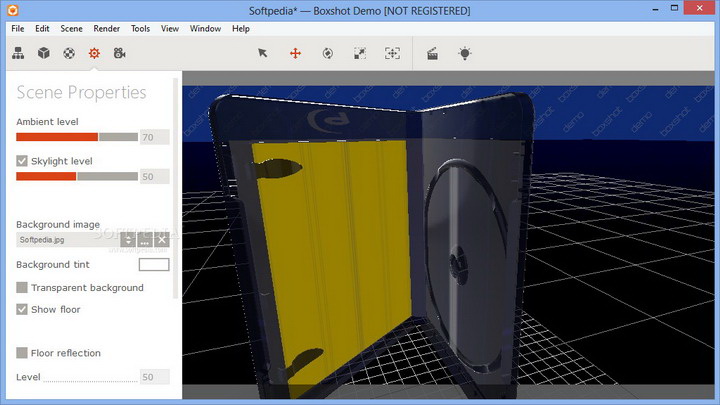This screenshot has width=720, height=405.
Task: Select the arrow pointer tool
Action: tap(263, 53)
